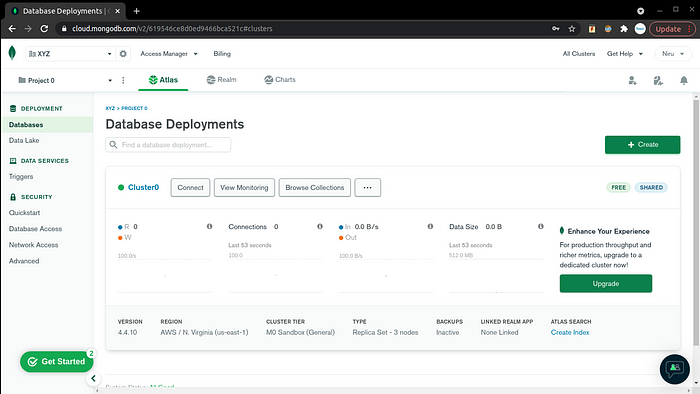Open the project activity feed icon
The width and height of the screenshot is (700, 394).
(658, 80)
